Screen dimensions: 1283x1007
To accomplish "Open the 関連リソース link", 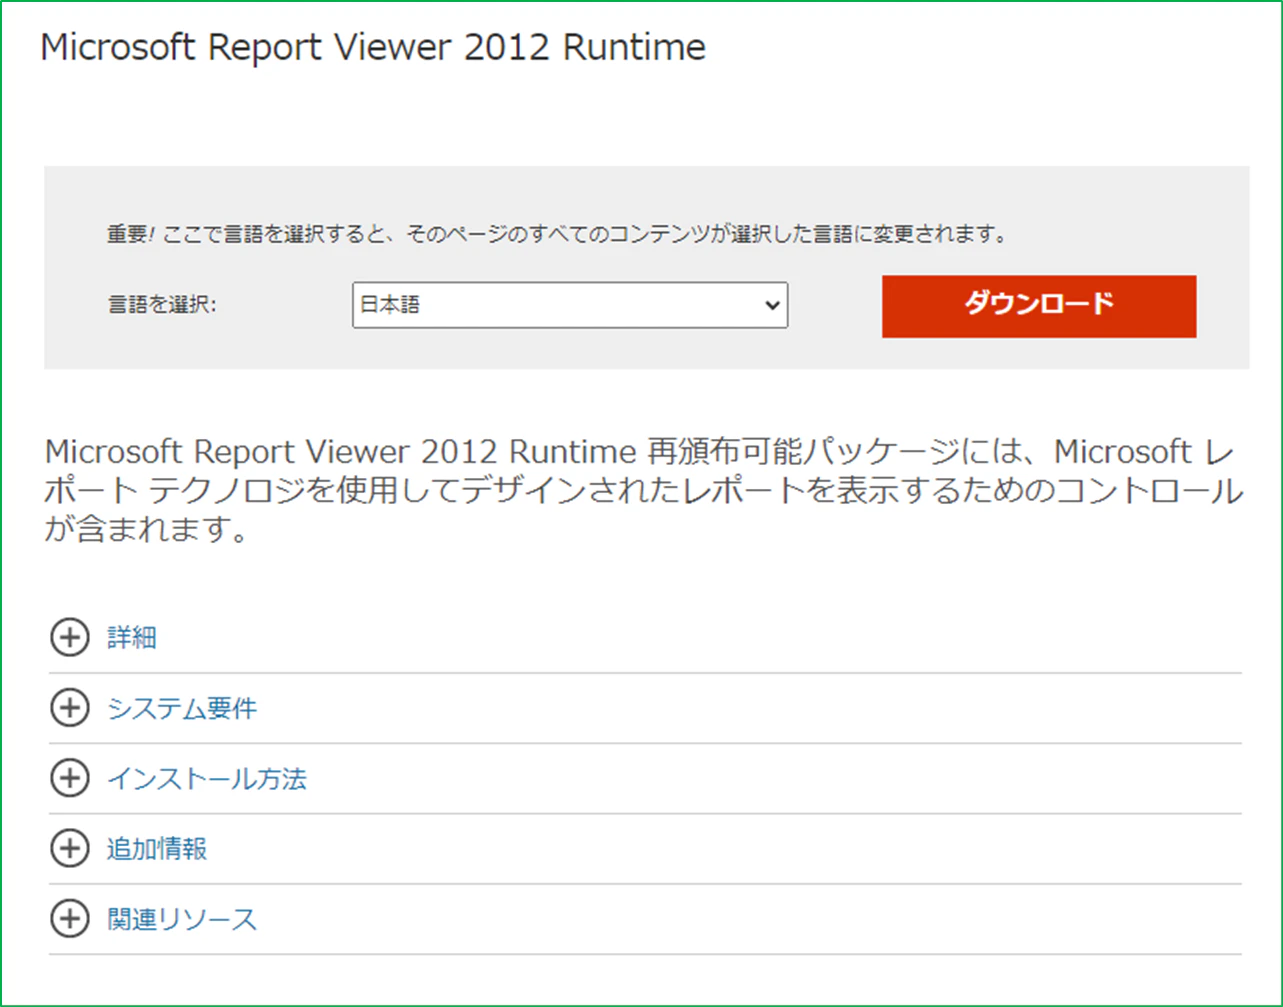I will point(182,919).
